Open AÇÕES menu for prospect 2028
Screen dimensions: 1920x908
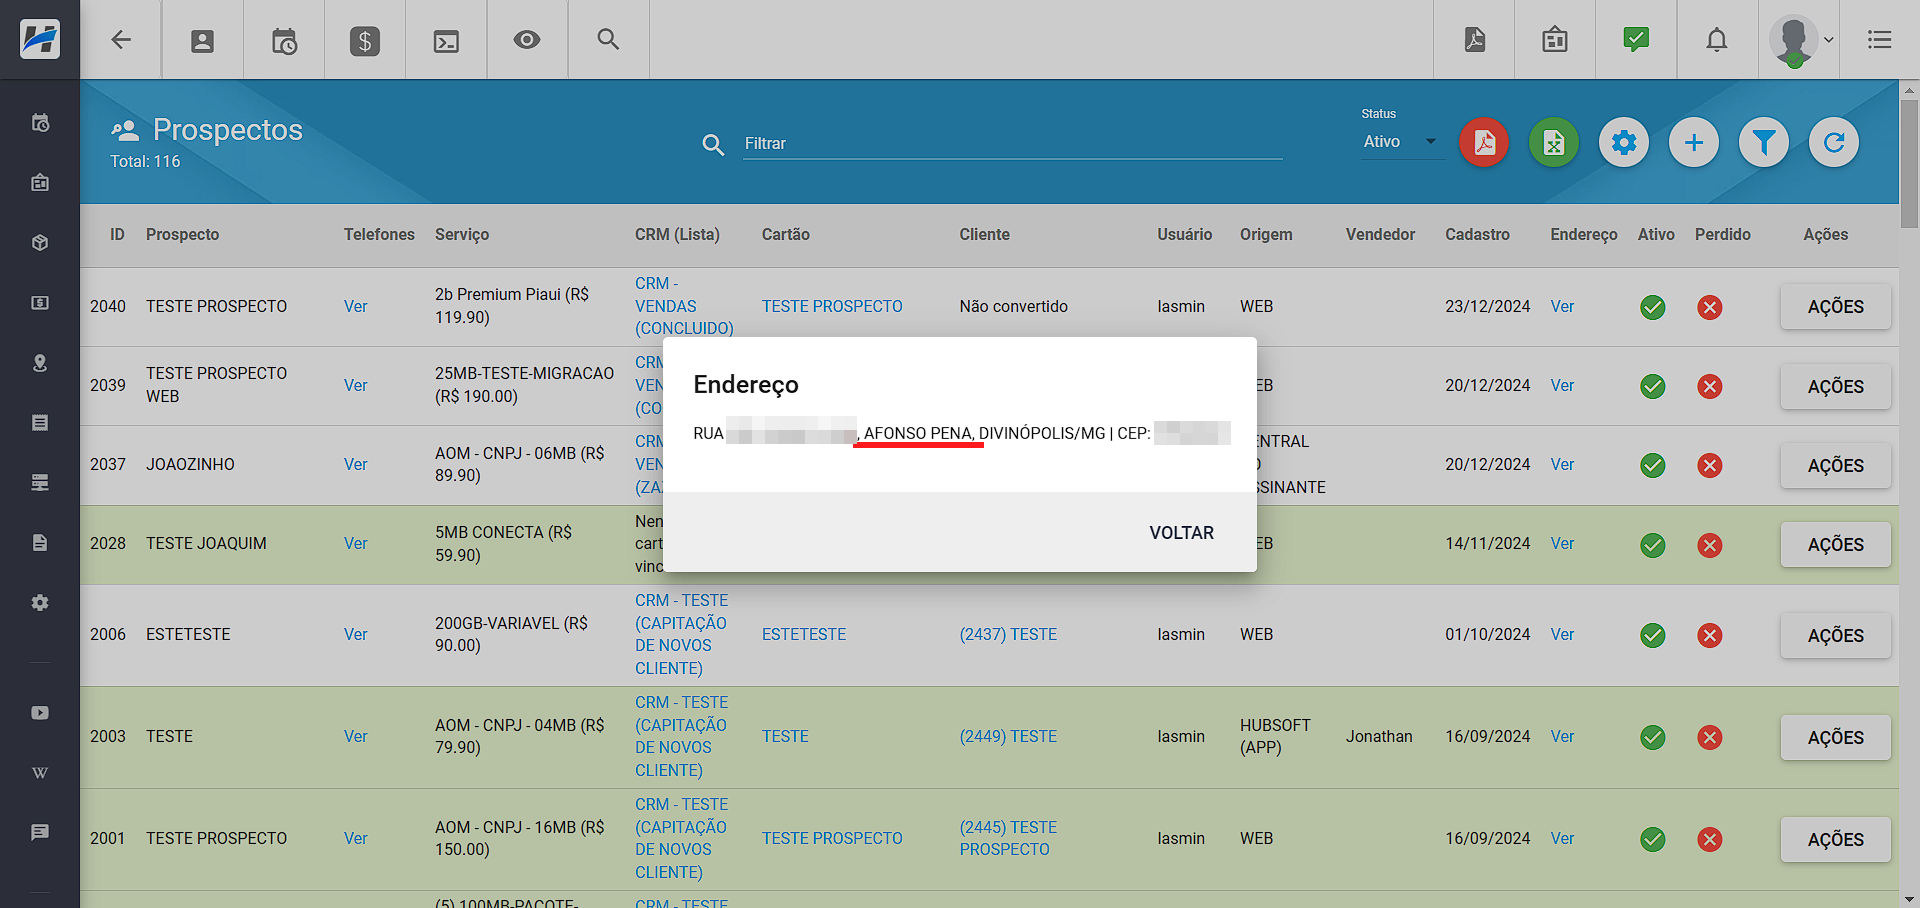(x=1835, y=544)
